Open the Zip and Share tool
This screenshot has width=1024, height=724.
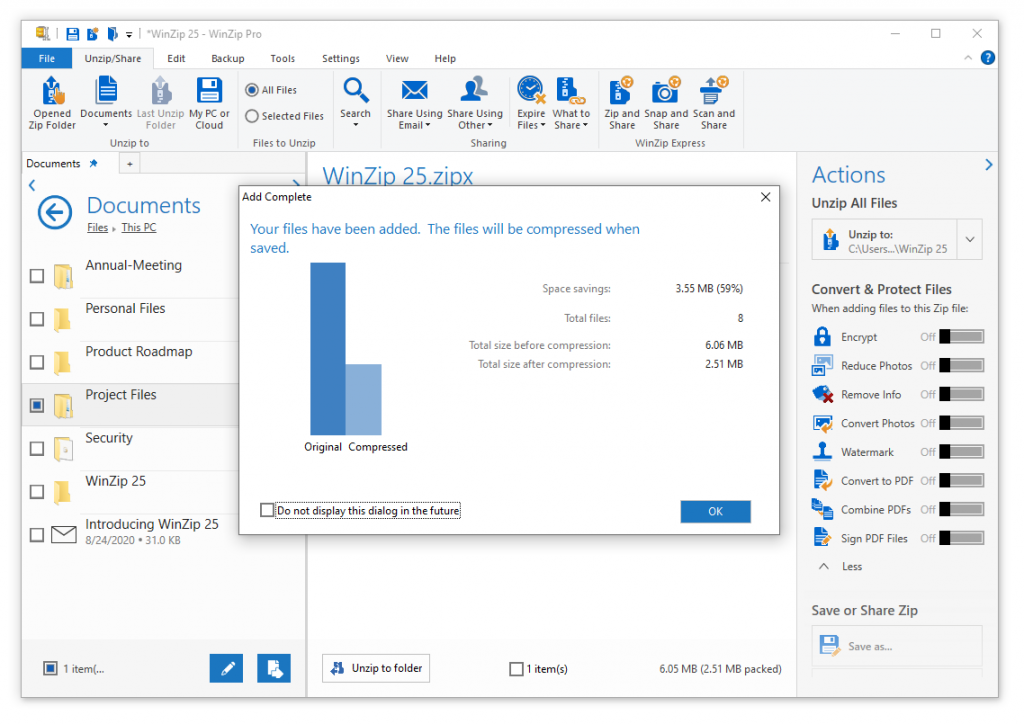(621, 100)
